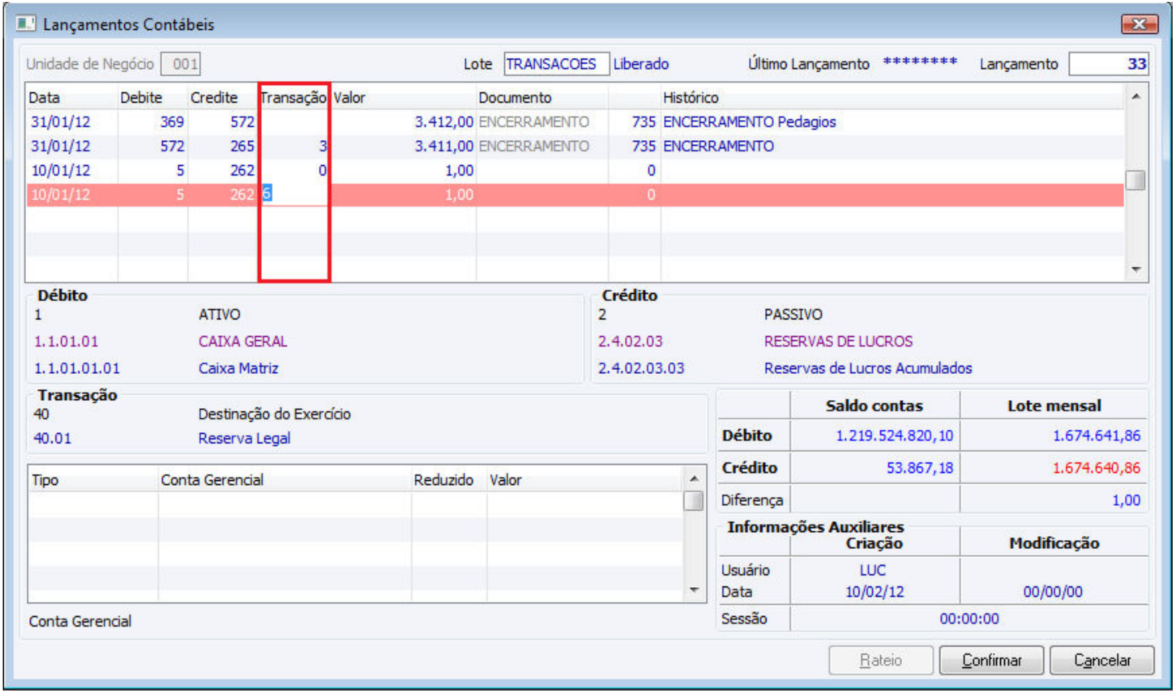
Task: Click the Cancelar button
Action: pyautogui.click(x=1103, y=661)
